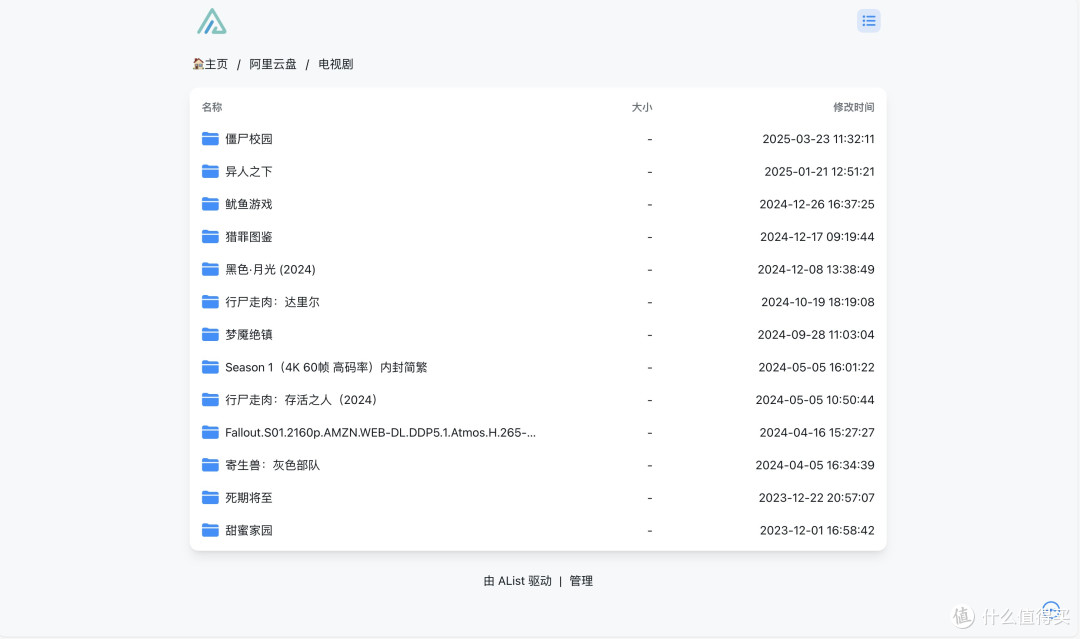Click the date 2024-10-19 18:19:08
Screen dimensions: 1080x639
[x=818, y=302]
